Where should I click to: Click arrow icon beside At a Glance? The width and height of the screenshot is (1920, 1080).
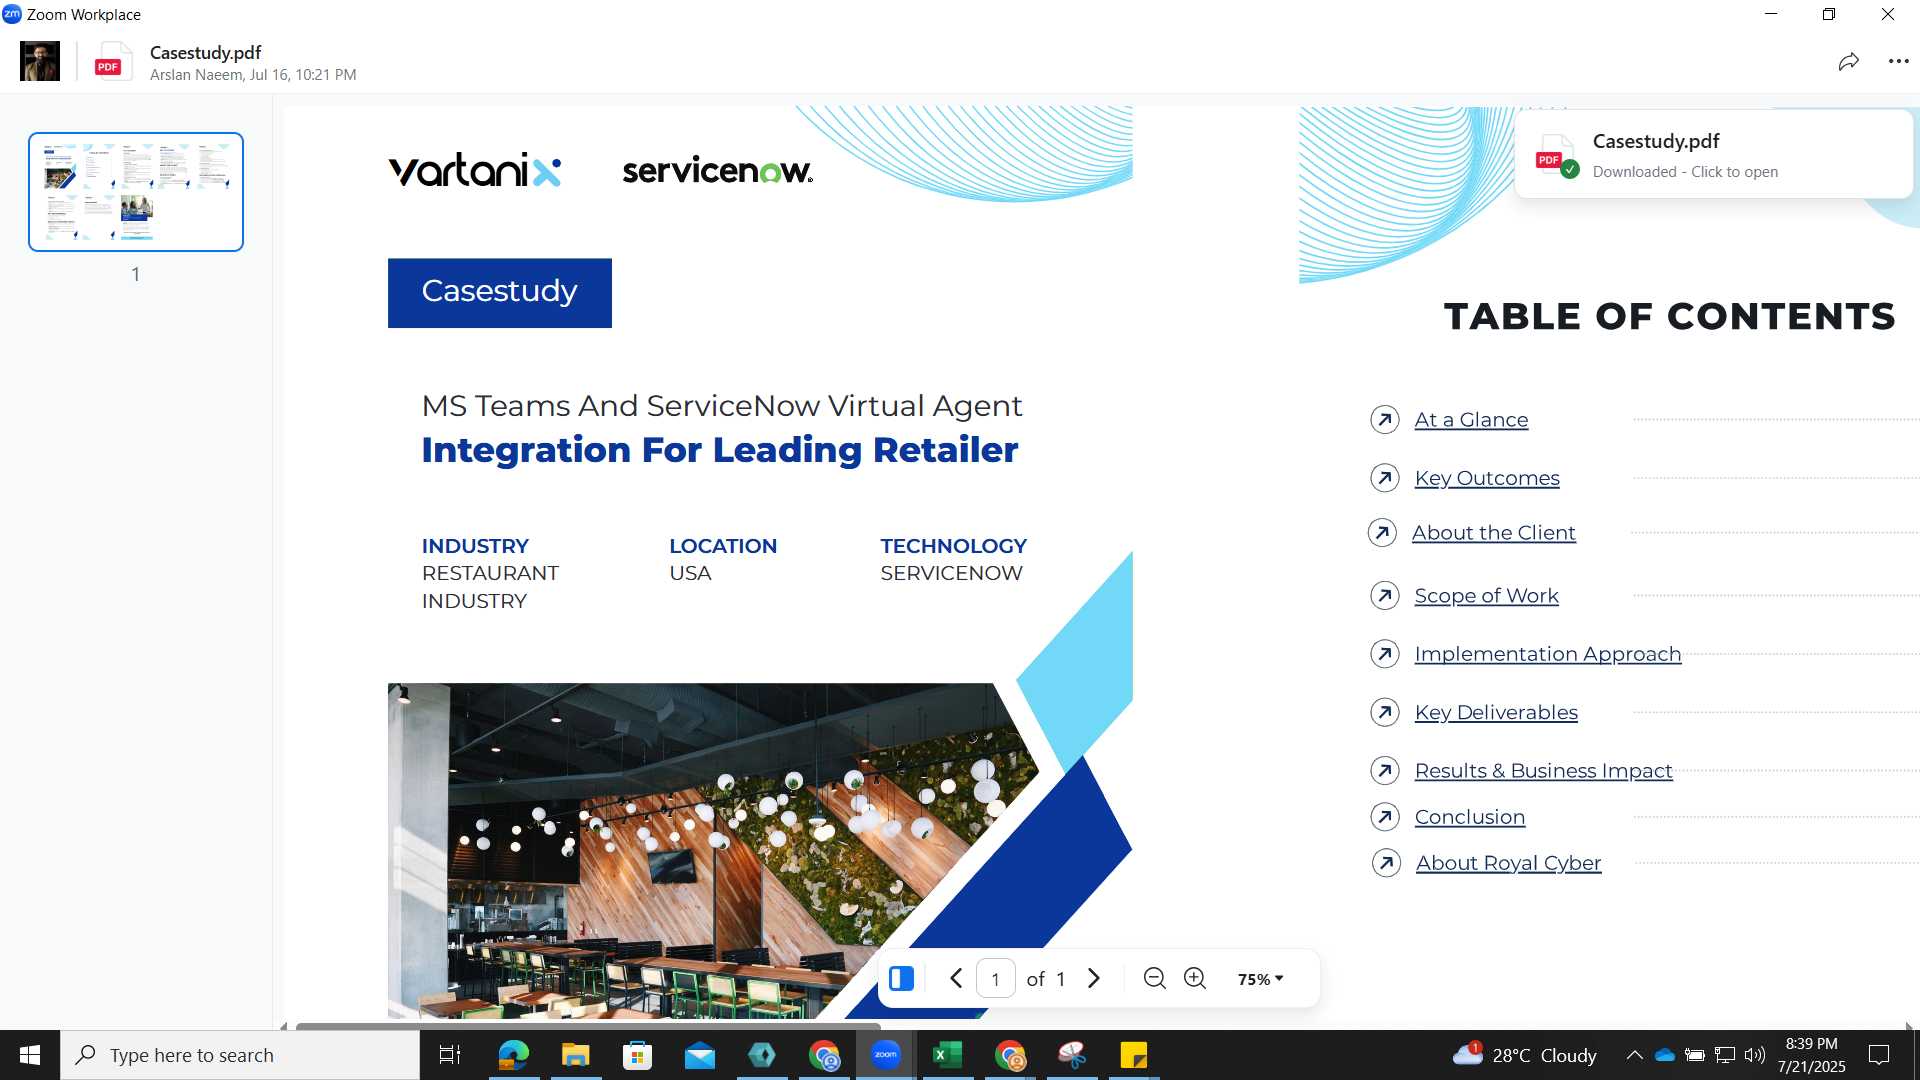[x=1385, y=420]
